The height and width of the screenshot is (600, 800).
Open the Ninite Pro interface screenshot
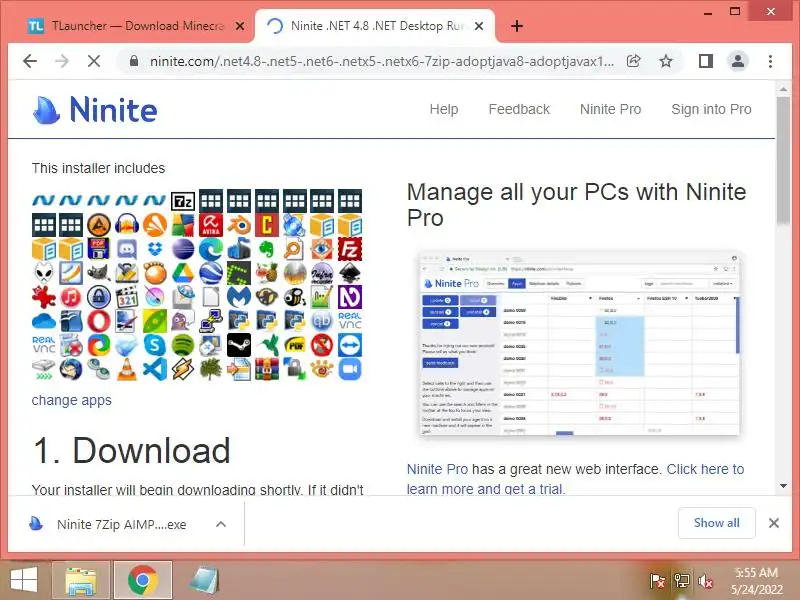tap(580, 343)
